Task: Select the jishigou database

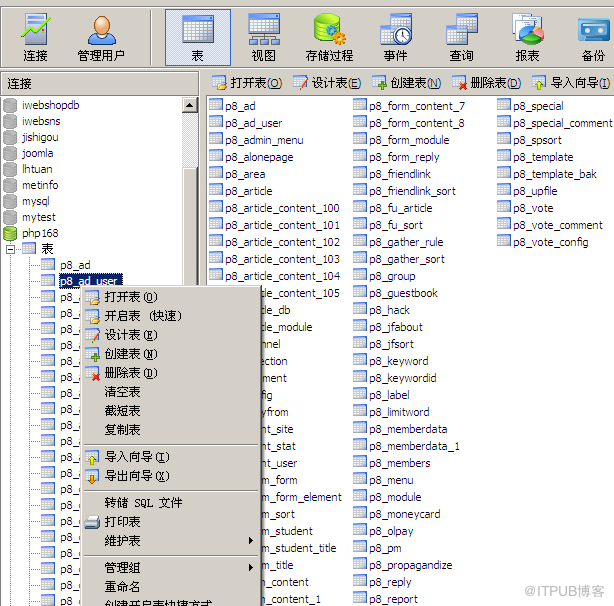Action: (40, 137)
